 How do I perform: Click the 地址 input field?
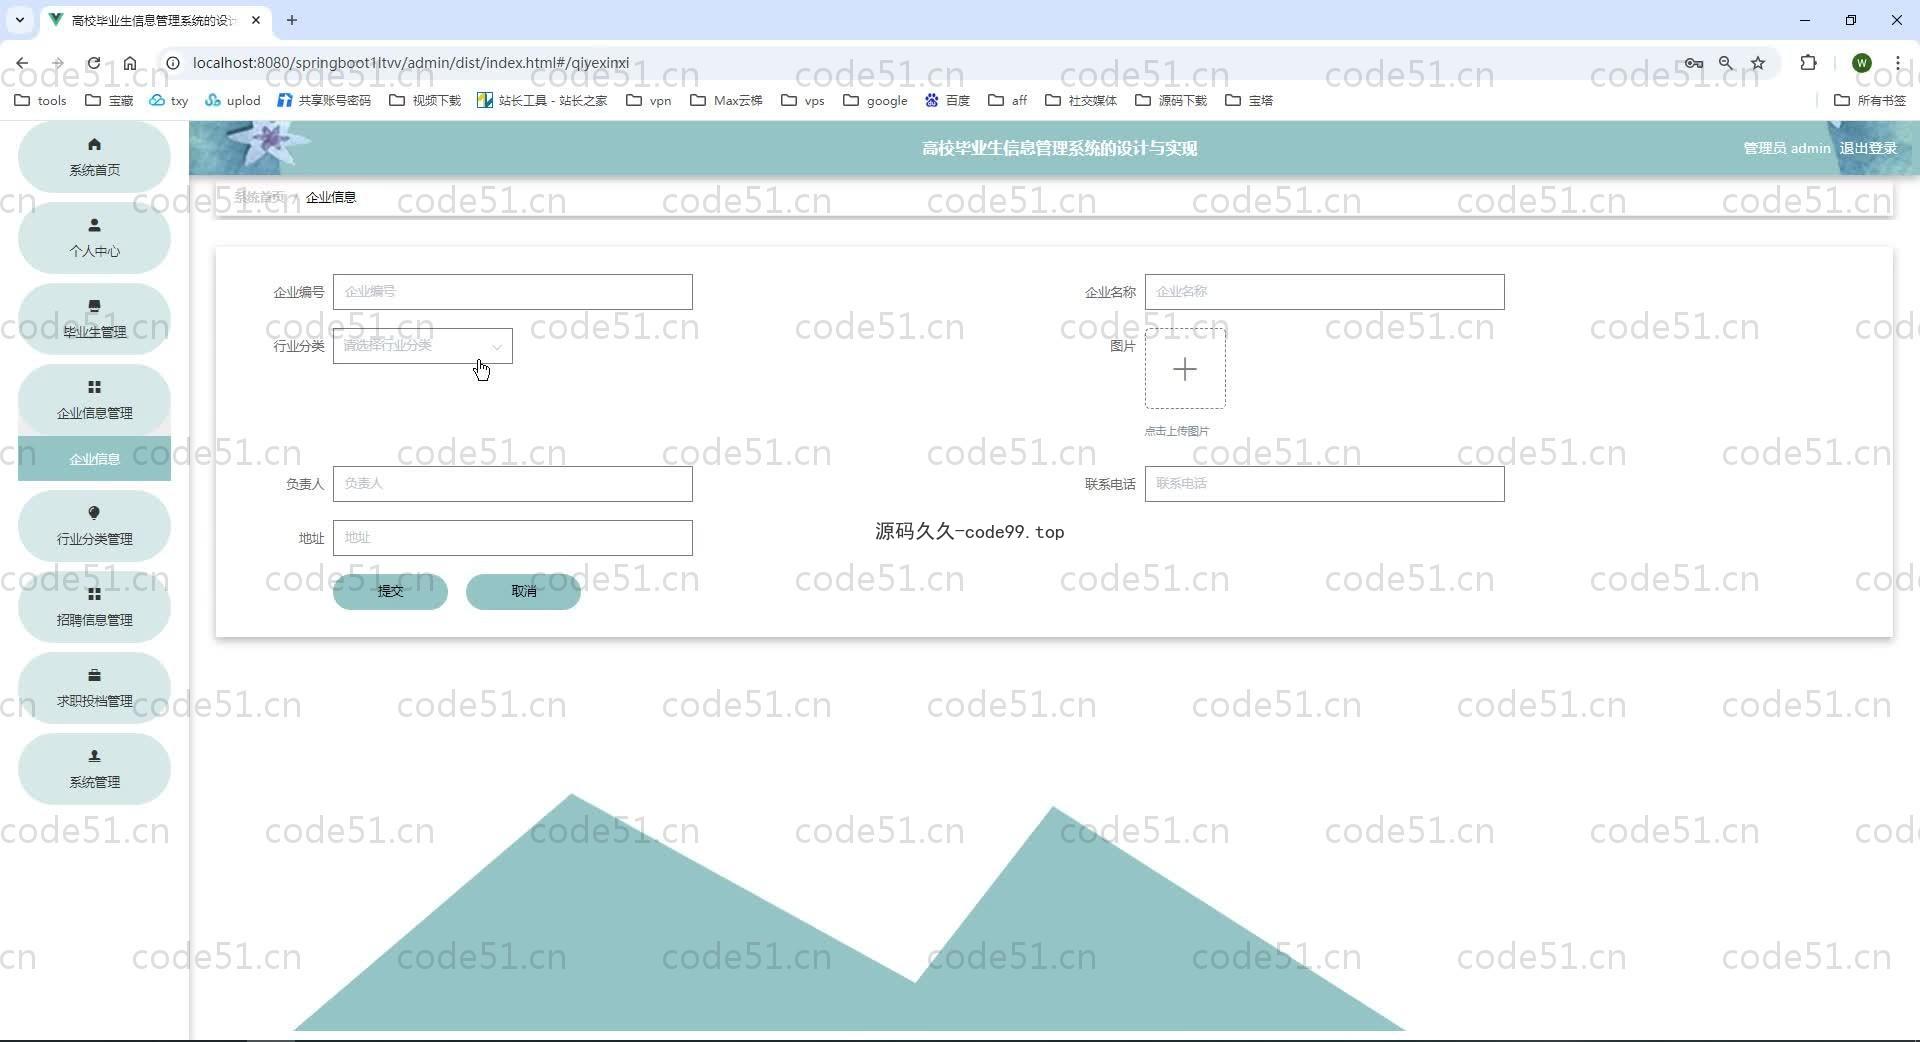[512, 538]
